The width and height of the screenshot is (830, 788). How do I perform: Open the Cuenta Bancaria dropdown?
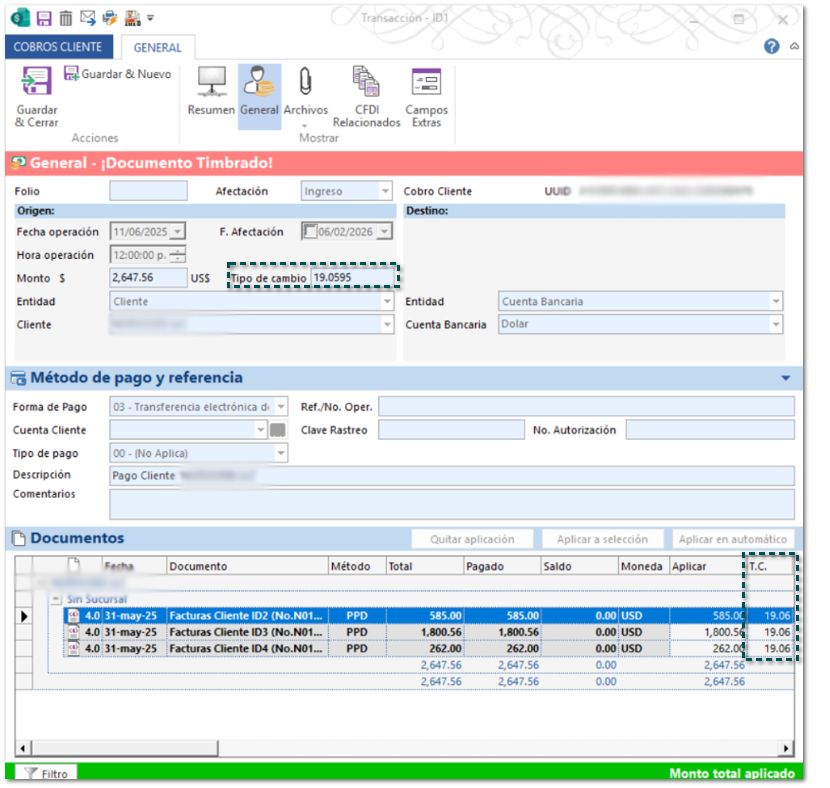775,324
